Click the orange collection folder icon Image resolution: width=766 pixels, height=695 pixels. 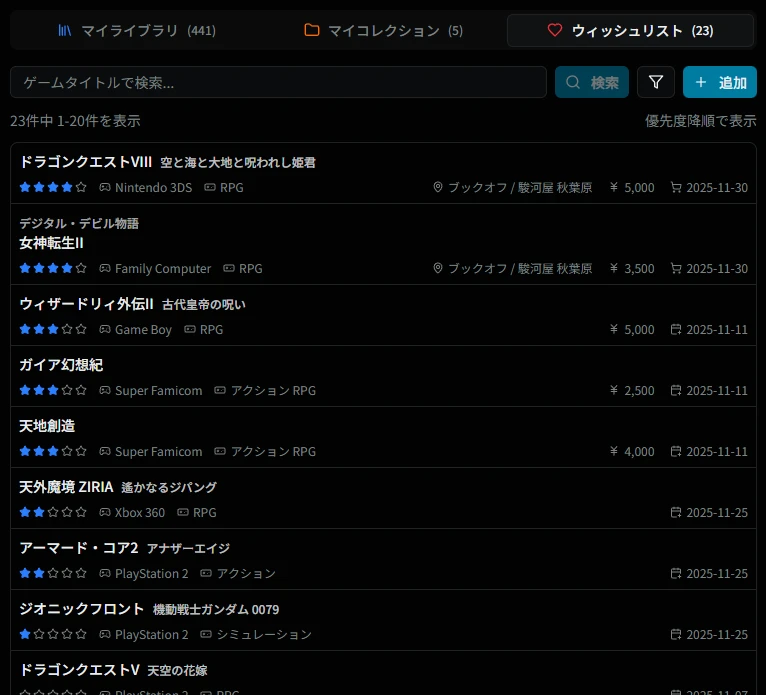312,30
